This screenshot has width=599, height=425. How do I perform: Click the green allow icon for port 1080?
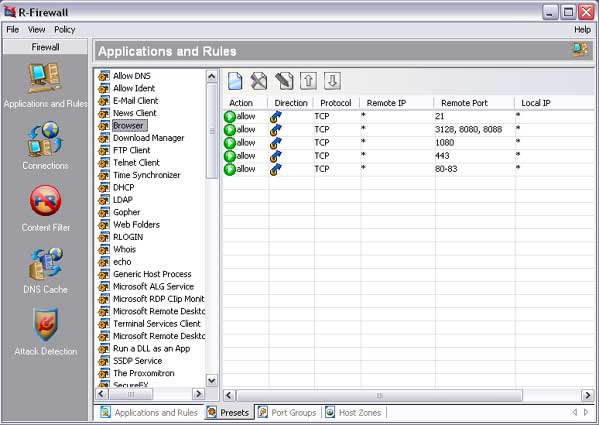(230, 143)
